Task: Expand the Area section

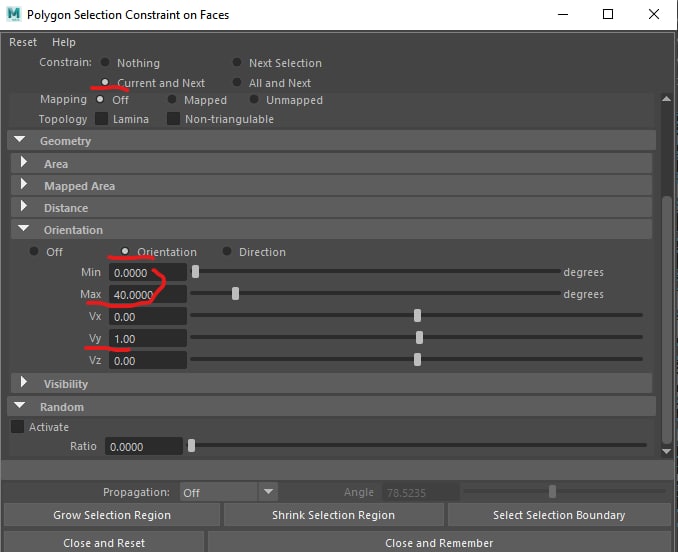Action: click(24, 162)
